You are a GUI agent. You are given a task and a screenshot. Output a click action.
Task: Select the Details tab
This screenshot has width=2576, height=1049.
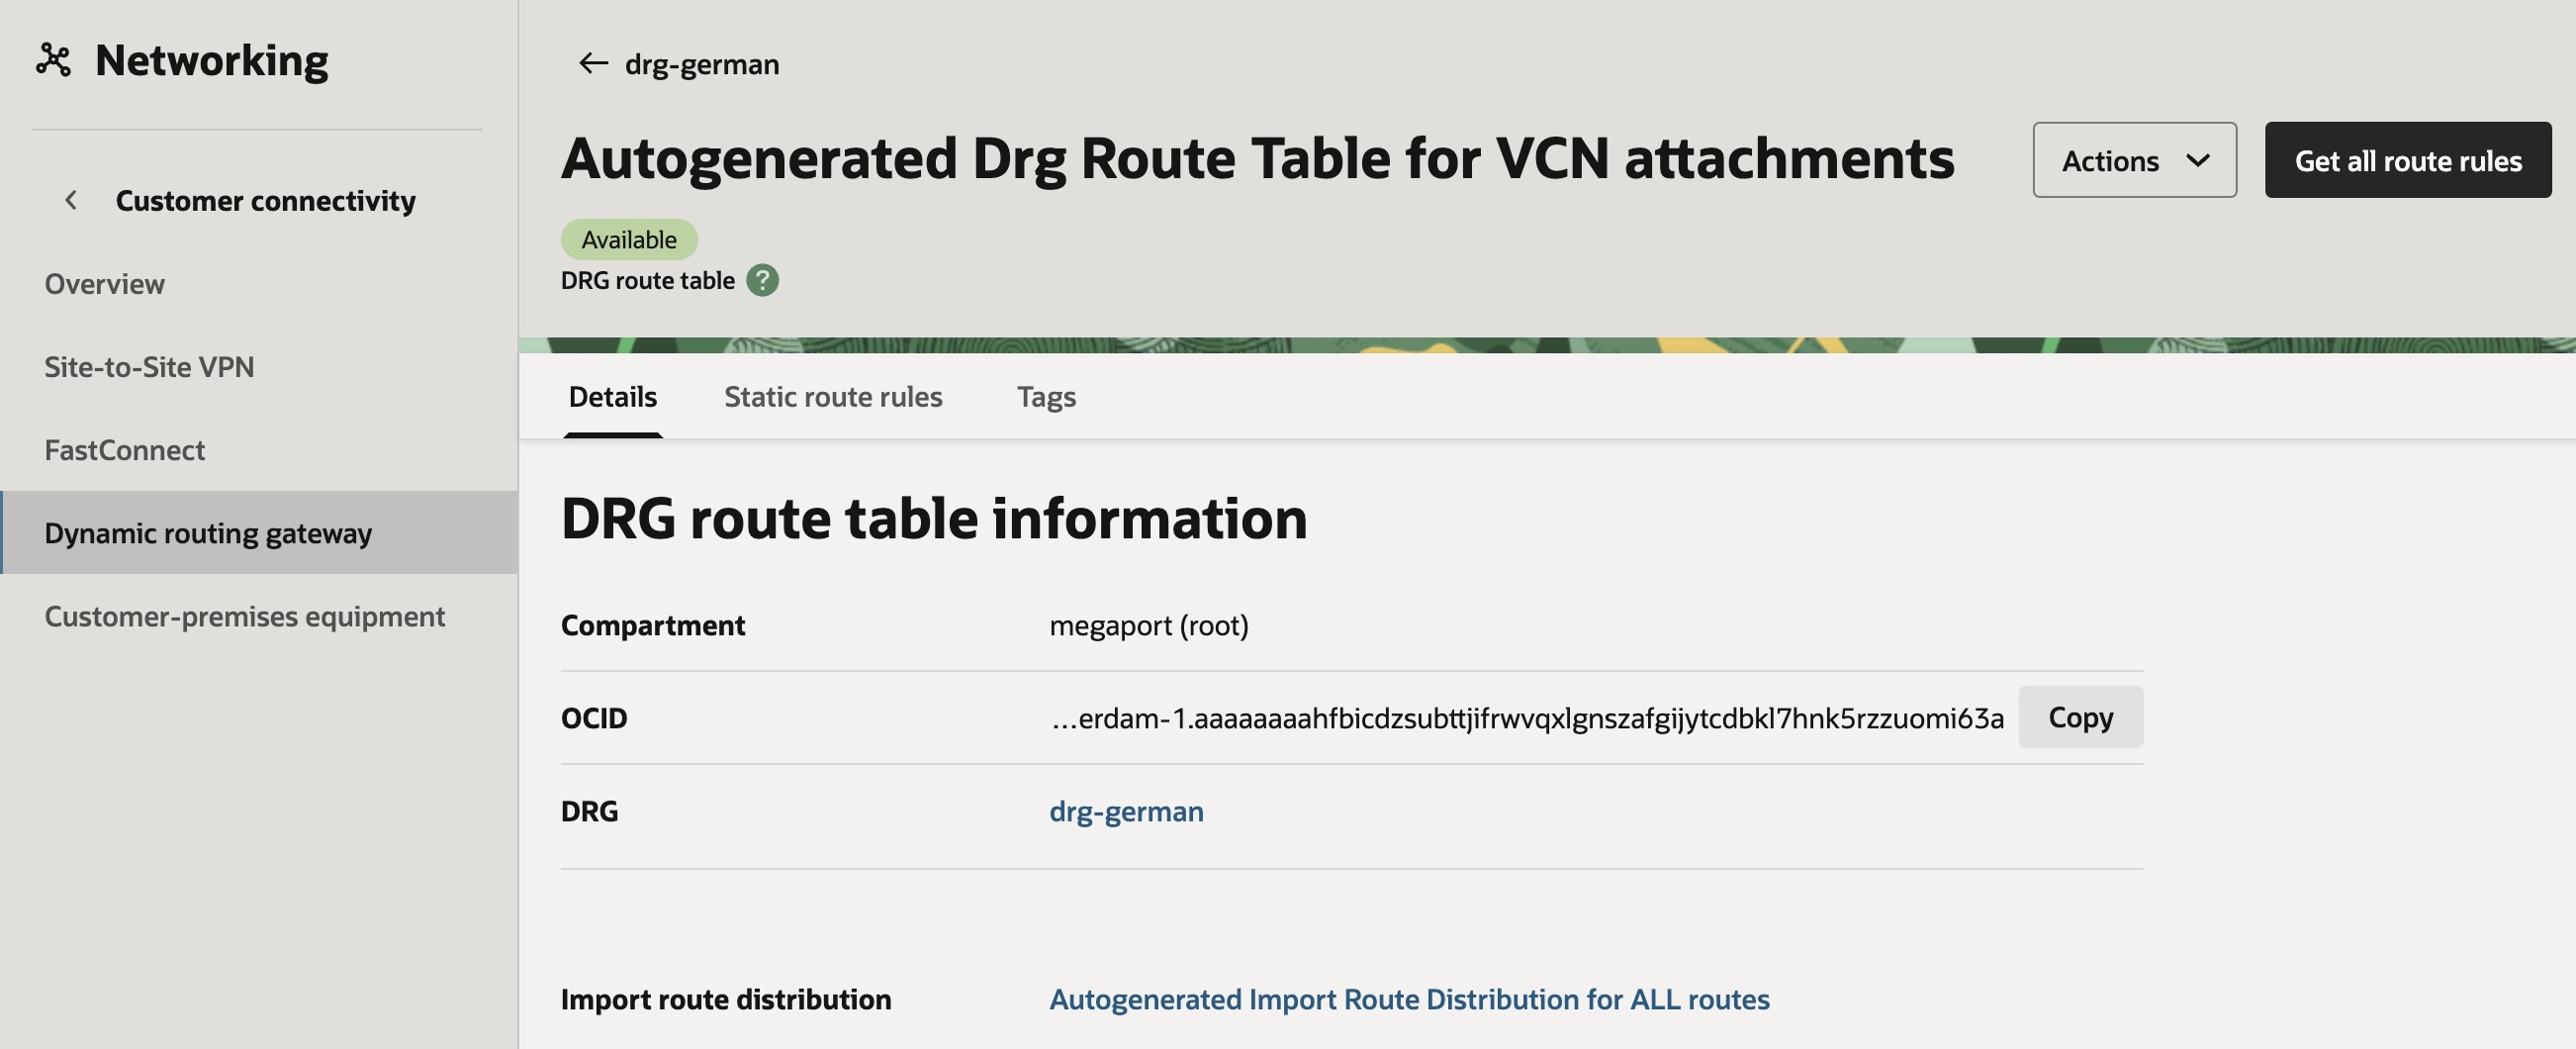[612, 396]
